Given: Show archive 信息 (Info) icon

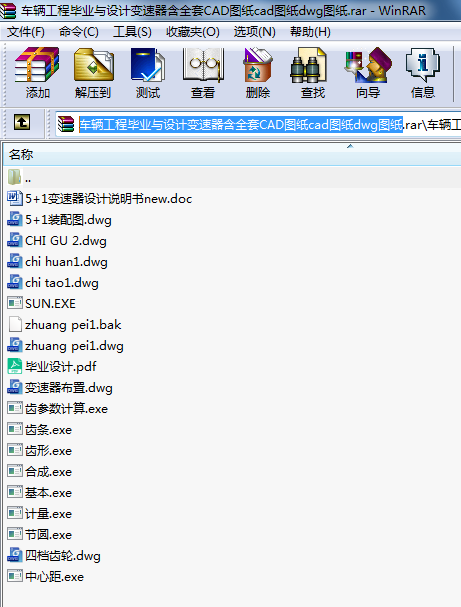Looking at the screenshot, I should [x=423, y=73].
